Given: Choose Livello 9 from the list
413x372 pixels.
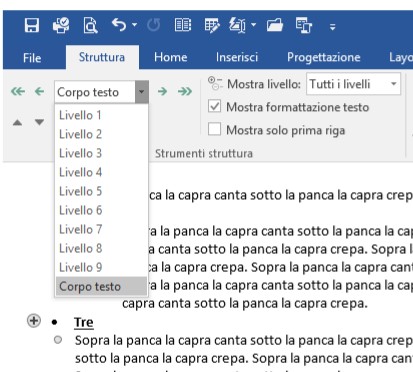Looking at the screenshot, I should pos(101,267).
